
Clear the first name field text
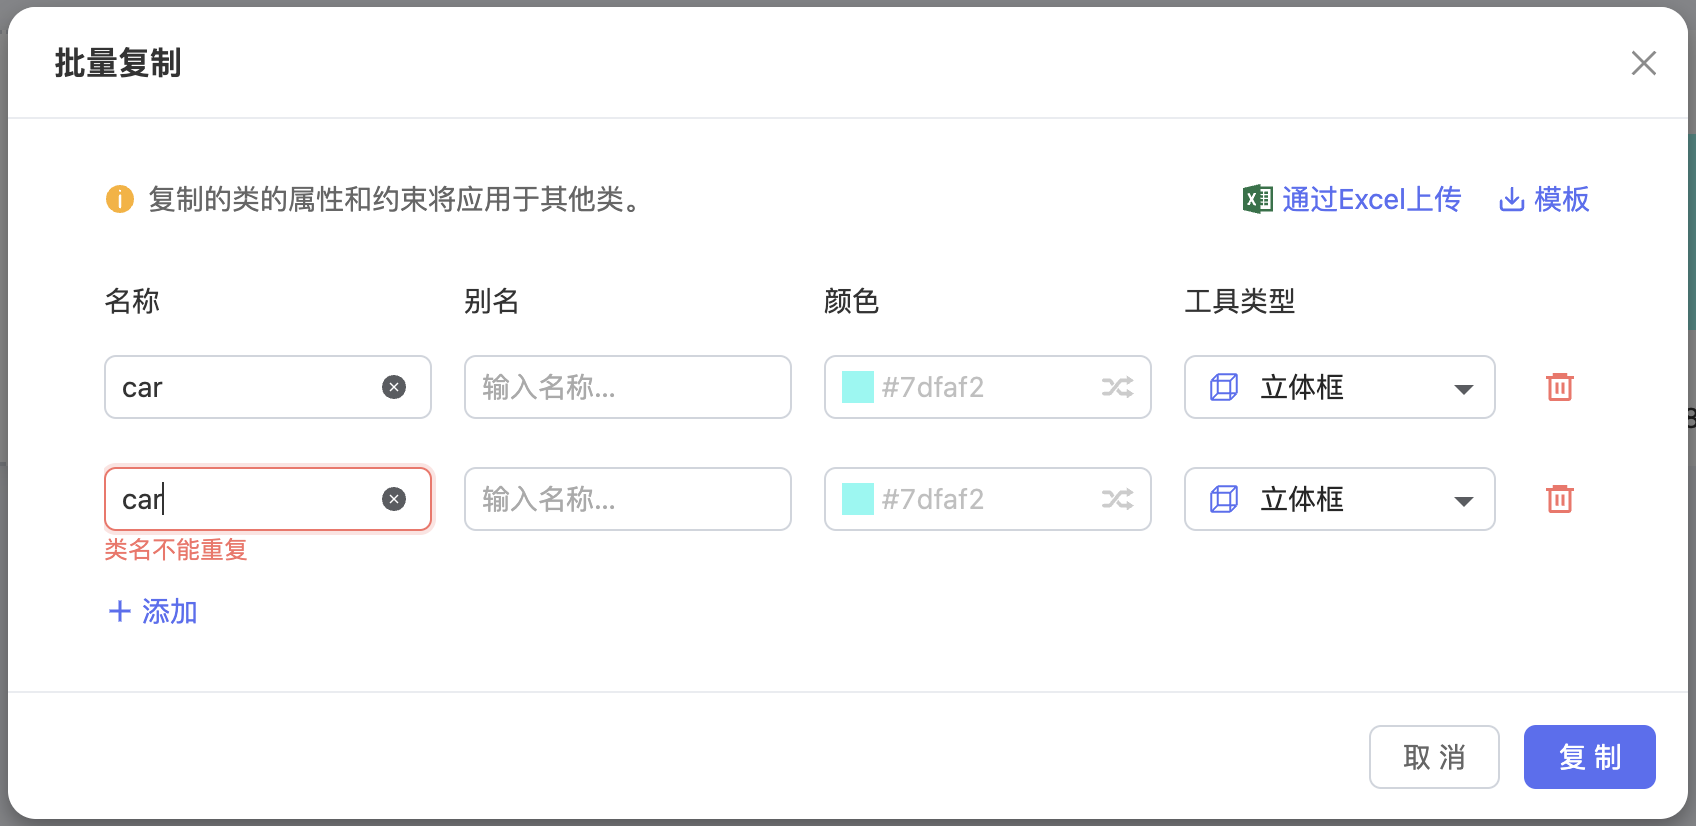(x=394, y=387)
